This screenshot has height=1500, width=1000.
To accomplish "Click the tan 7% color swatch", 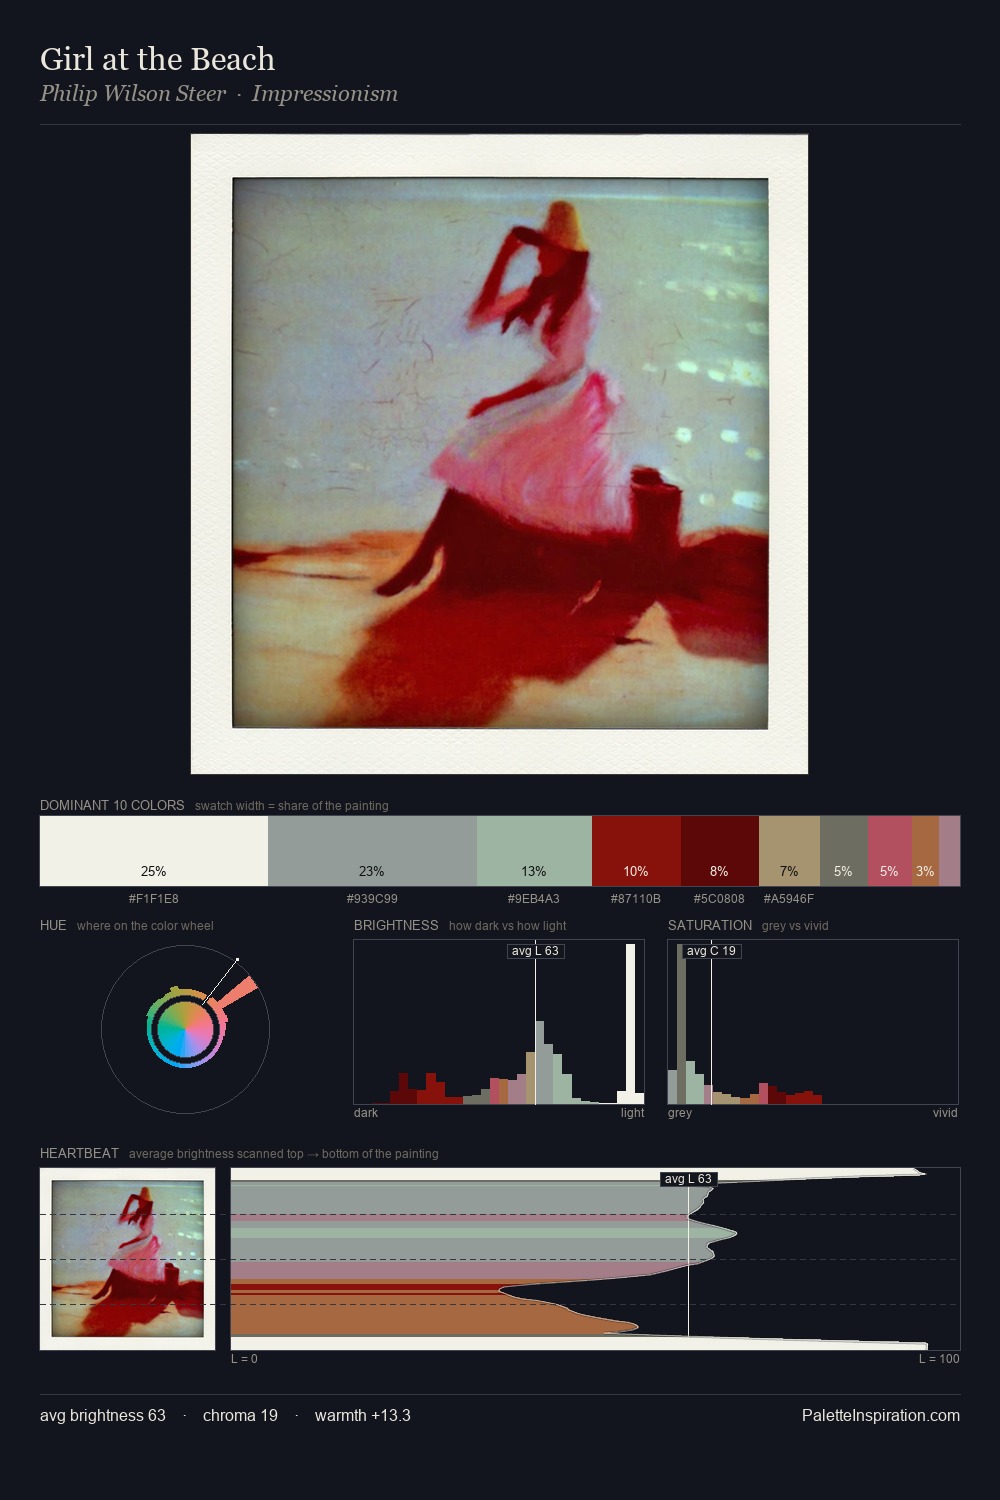I will click(789, 851).
